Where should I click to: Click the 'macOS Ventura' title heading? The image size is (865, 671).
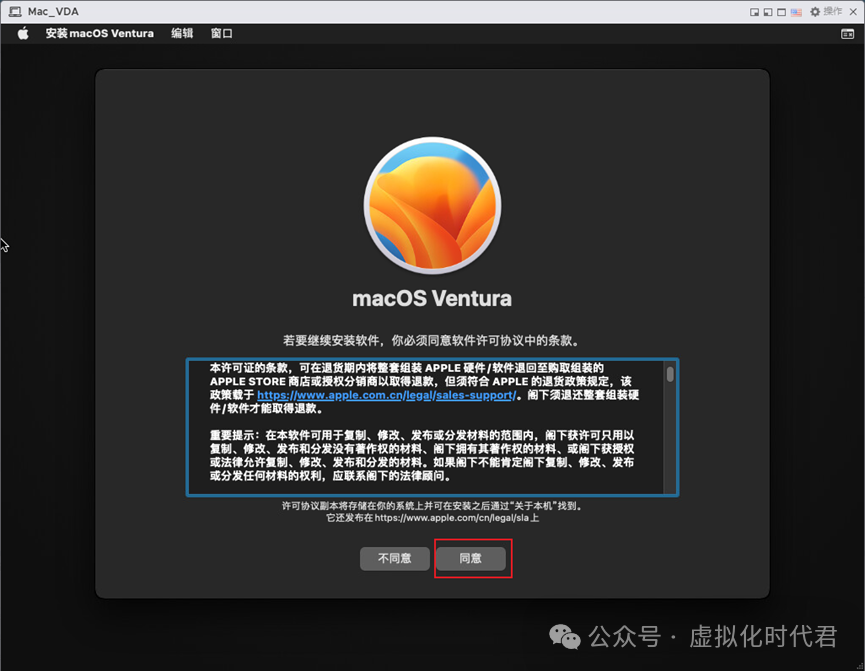pos(432,299)
